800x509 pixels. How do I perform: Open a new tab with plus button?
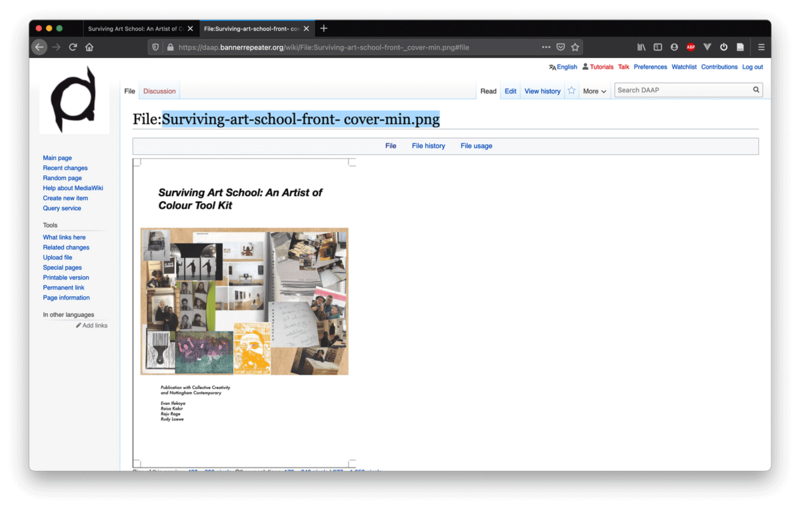(323, 28)
